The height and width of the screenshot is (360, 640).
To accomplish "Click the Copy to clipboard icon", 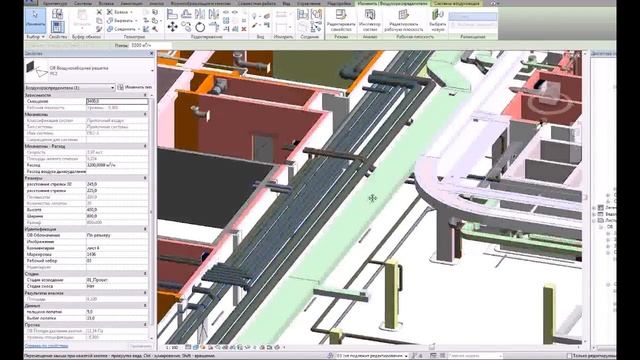I will point(99,20).
